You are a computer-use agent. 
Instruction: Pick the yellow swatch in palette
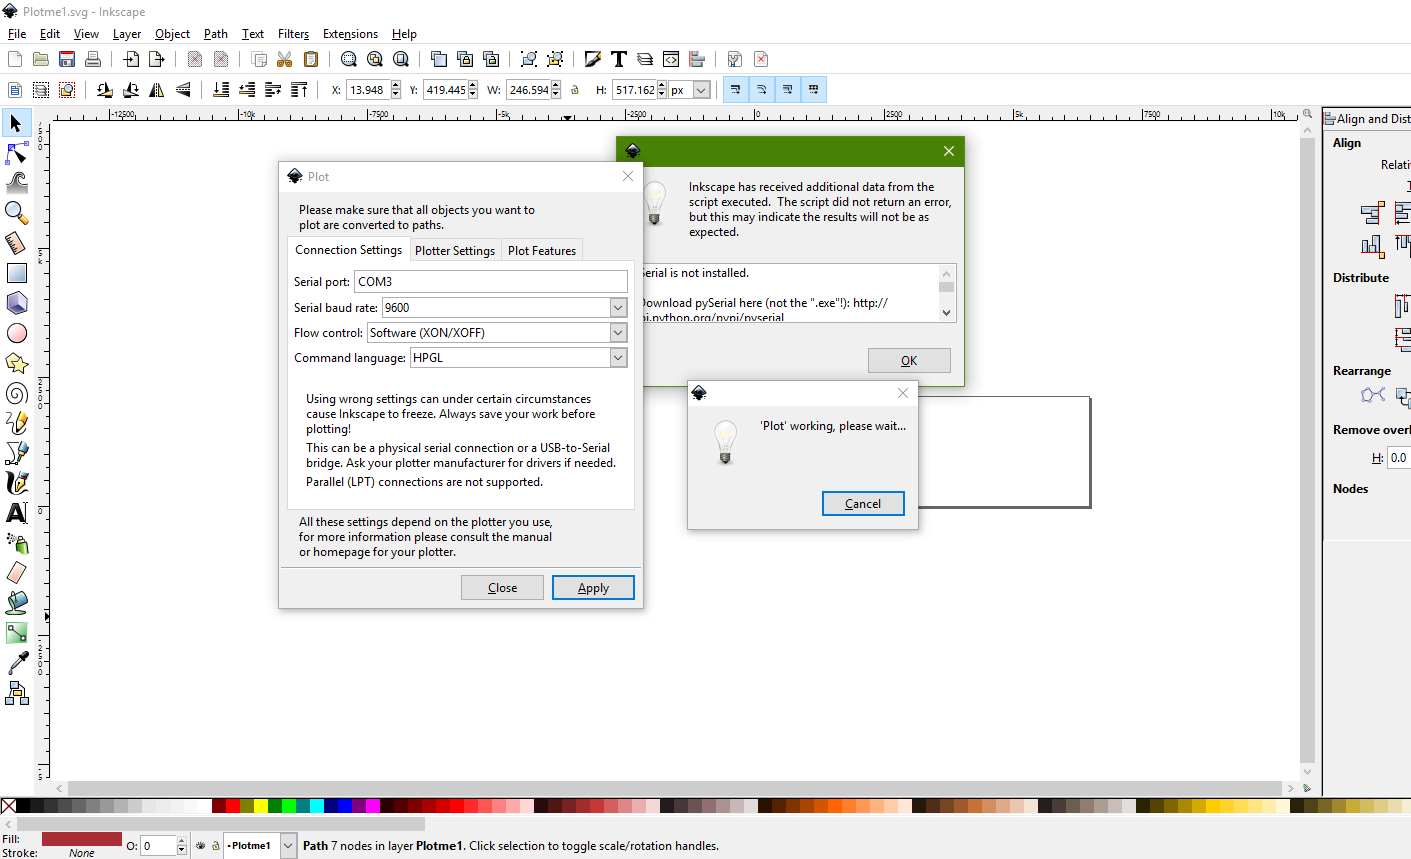261,806
